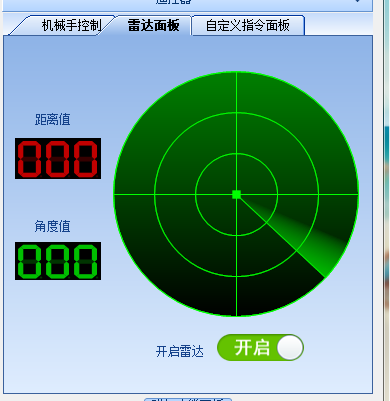Click the 角度值 label
This screenshot has width=390, height=401.
tap(53, 226)
